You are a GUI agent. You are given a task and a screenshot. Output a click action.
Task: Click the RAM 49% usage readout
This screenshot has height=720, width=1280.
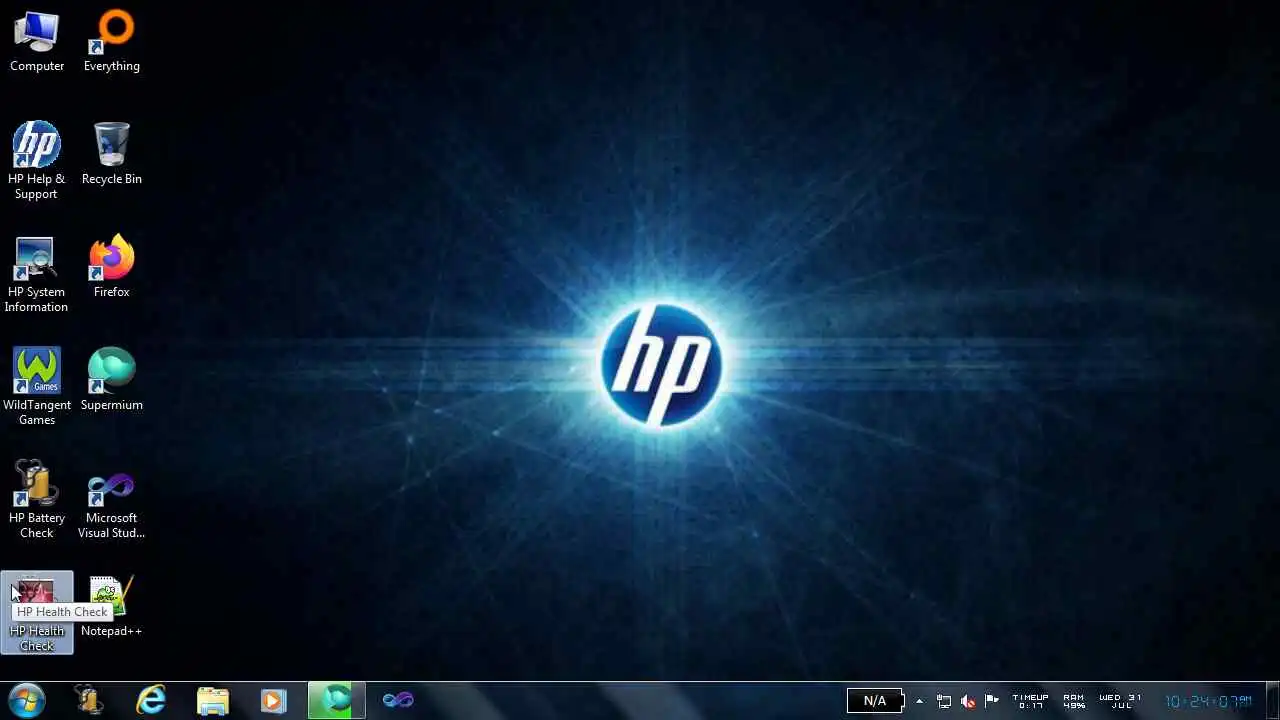click(x=1074, y=701)
